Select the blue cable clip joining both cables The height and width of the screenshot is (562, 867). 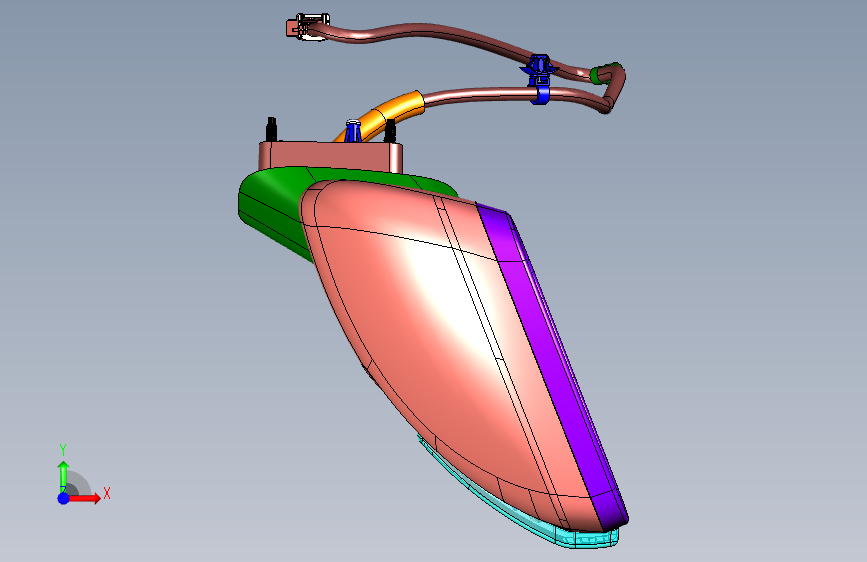(539, 79)
